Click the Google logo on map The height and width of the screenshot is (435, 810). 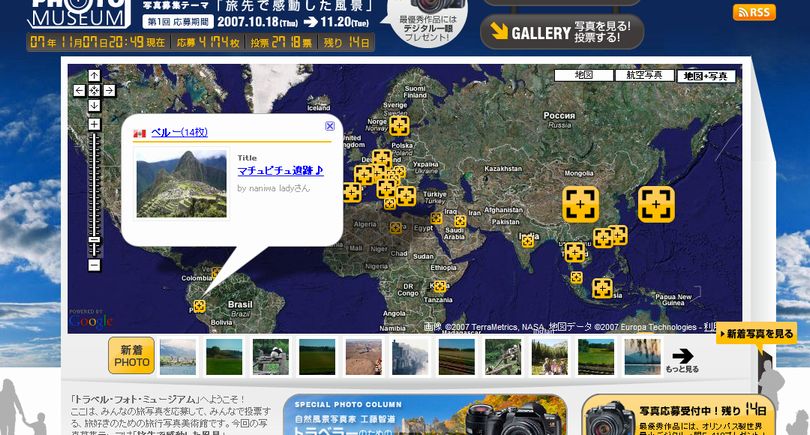(91, 320)
